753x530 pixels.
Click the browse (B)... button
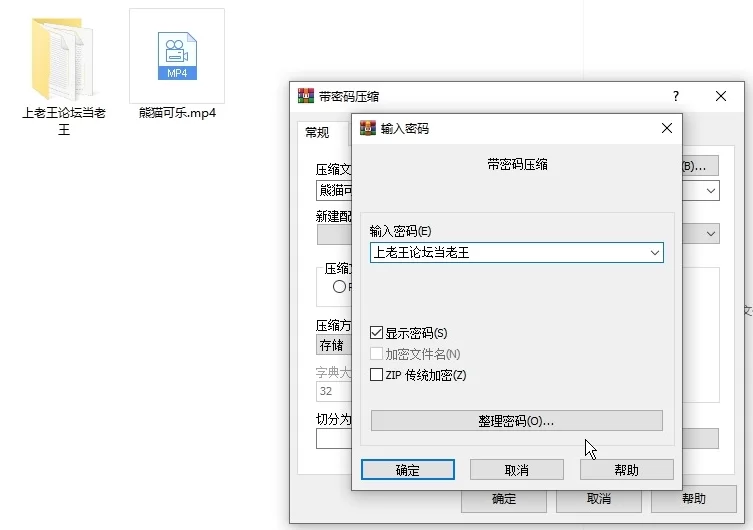point(700,166)
